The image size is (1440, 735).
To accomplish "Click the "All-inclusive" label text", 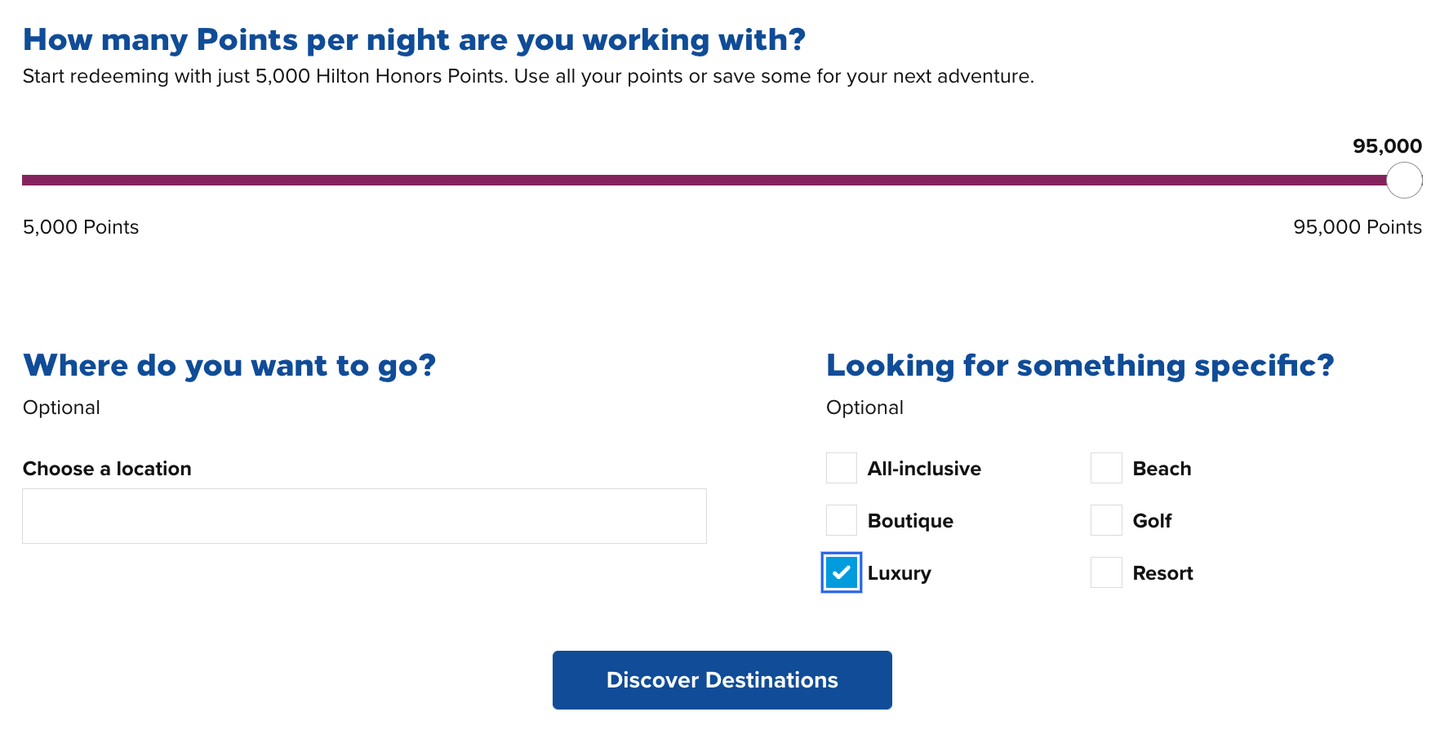I will pos(924,469).
